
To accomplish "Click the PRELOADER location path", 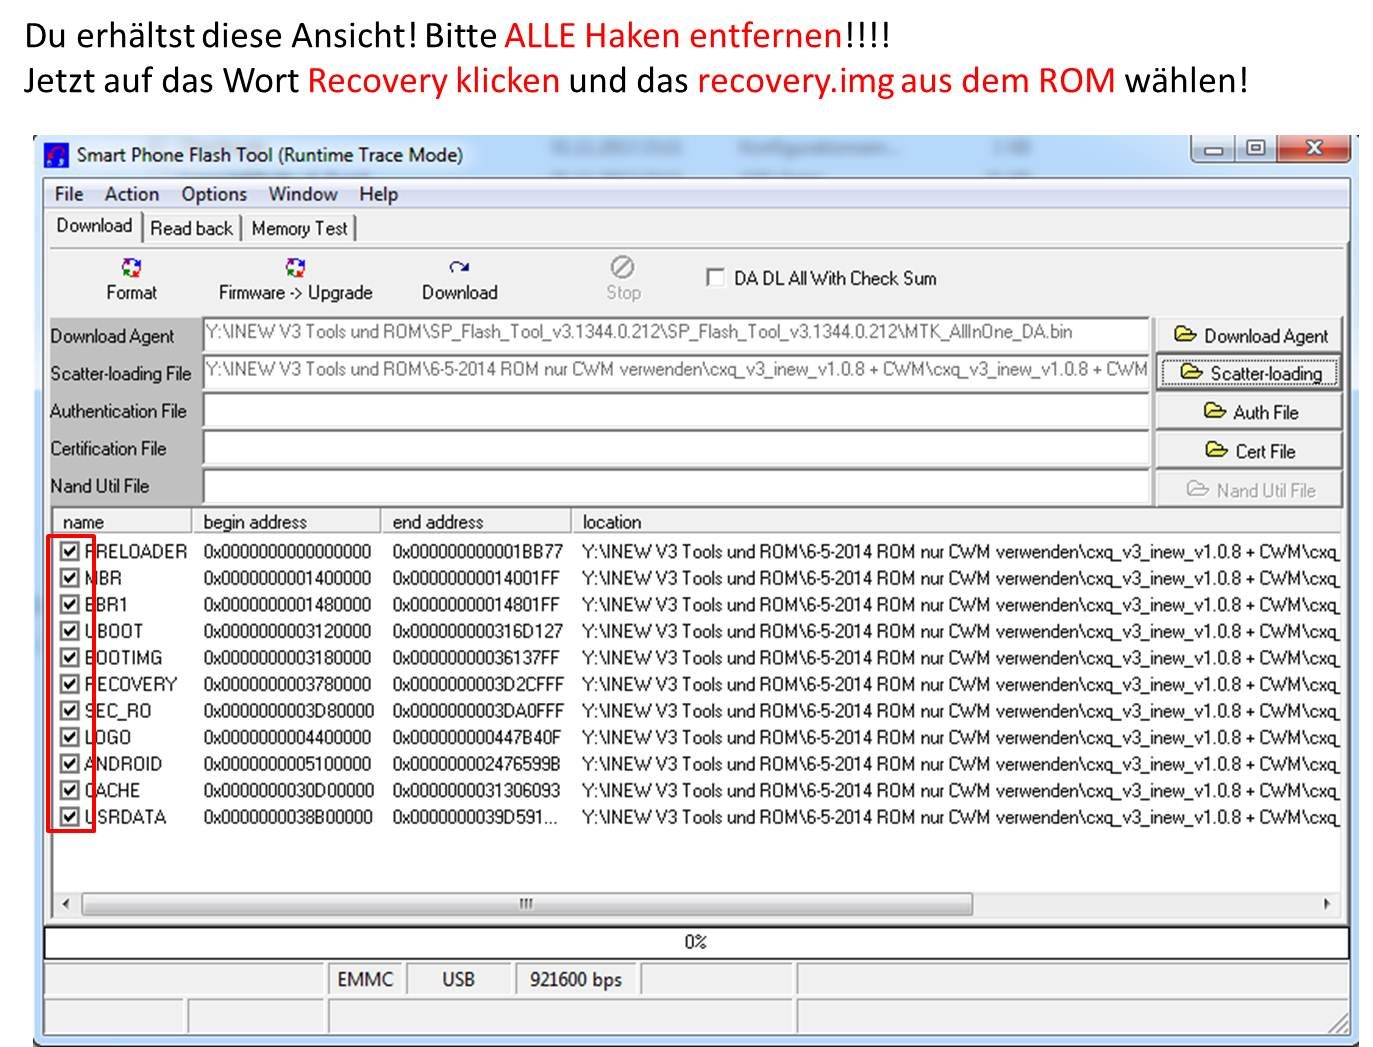I will point(960,551).
